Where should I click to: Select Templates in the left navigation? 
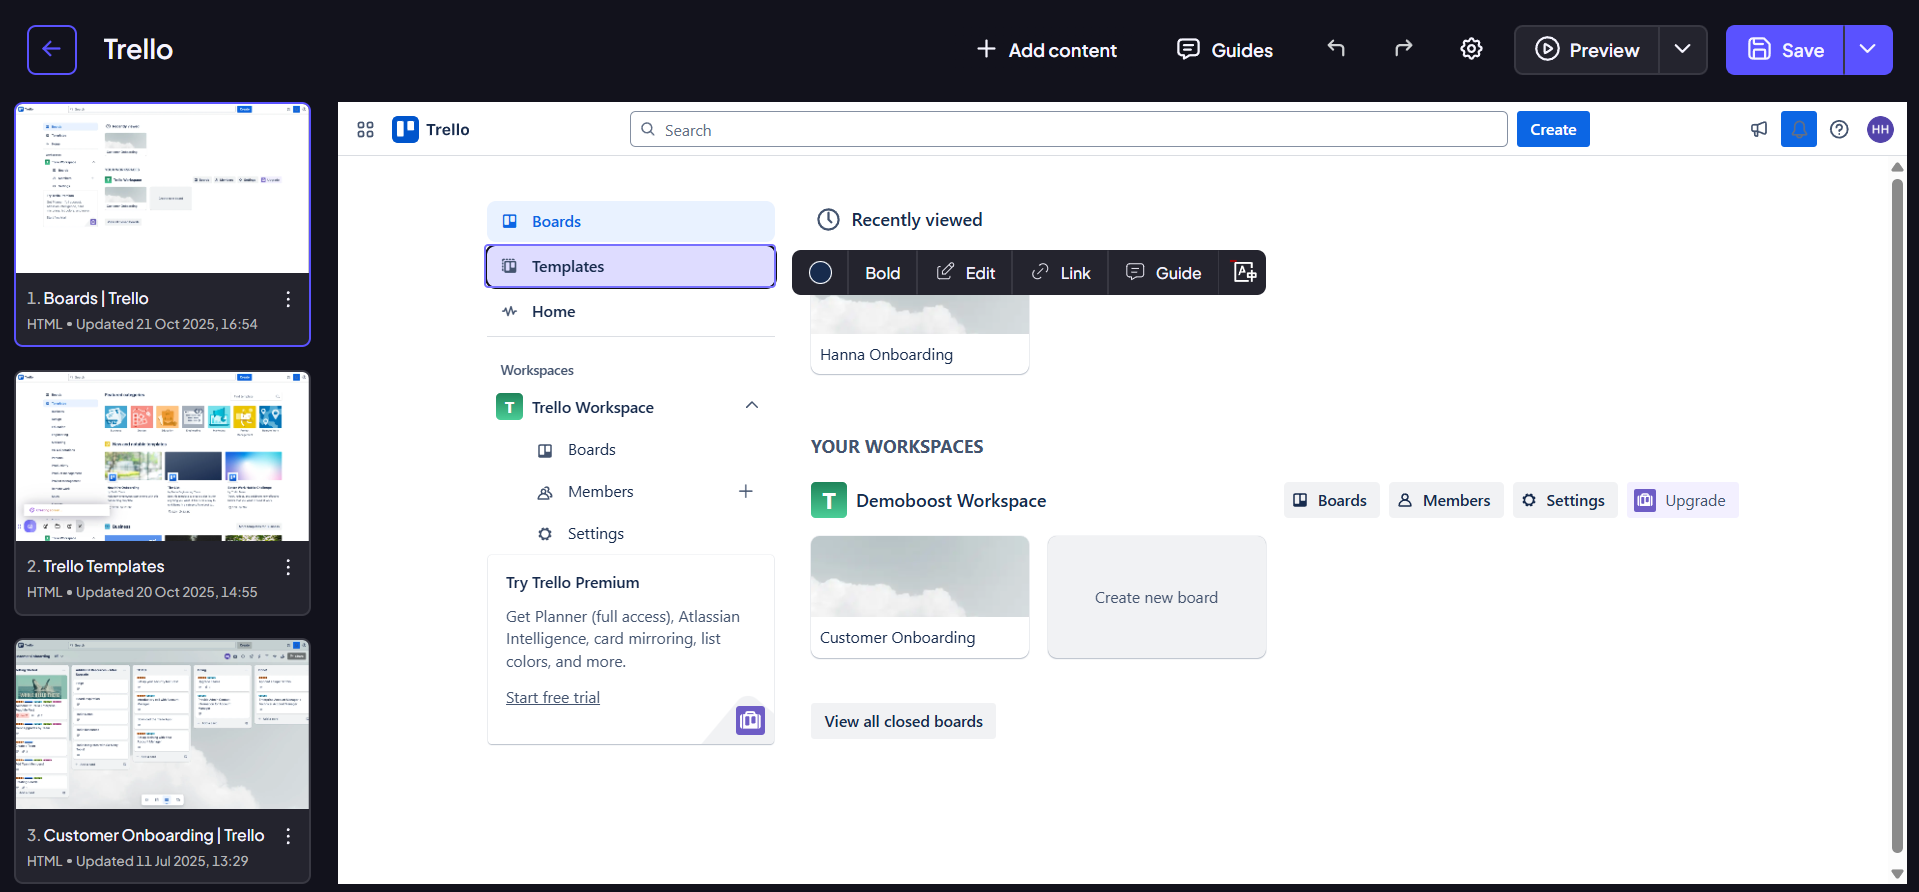click(631, 266)
